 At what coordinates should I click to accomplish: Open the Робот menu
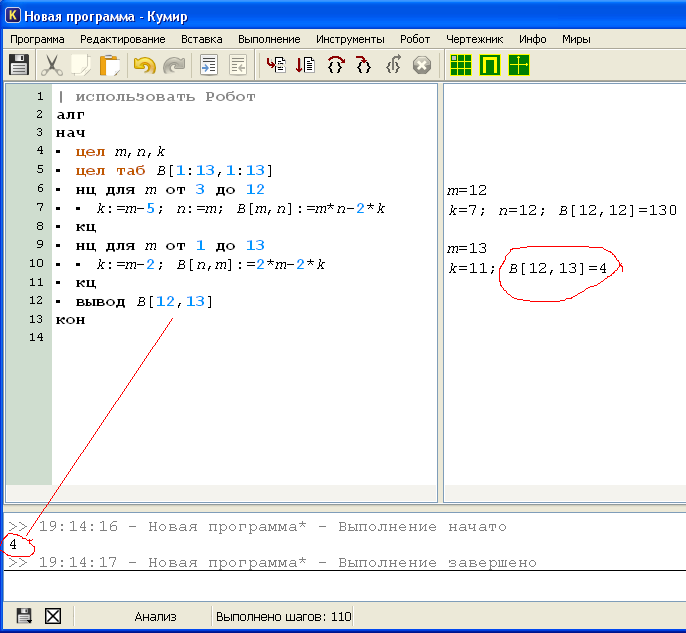coord(414,39)
